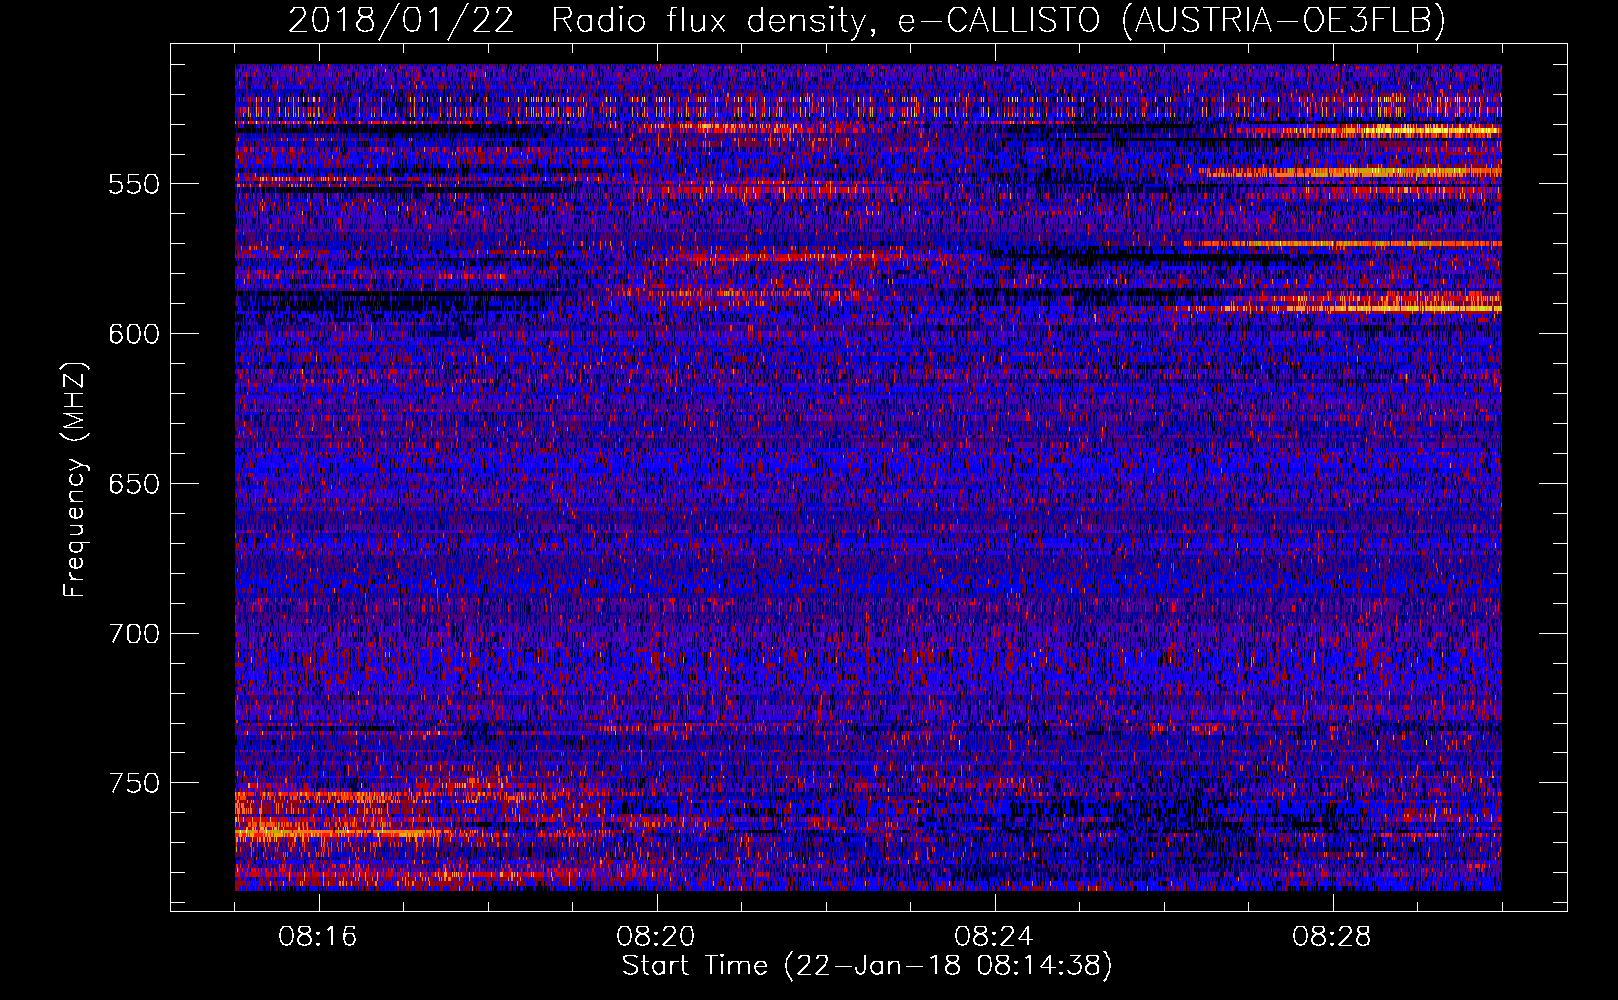The width and height of the screenshot is (1618, 1000).
Task: Click the 550 frequency tick label
Action: [x=134, y=184]
